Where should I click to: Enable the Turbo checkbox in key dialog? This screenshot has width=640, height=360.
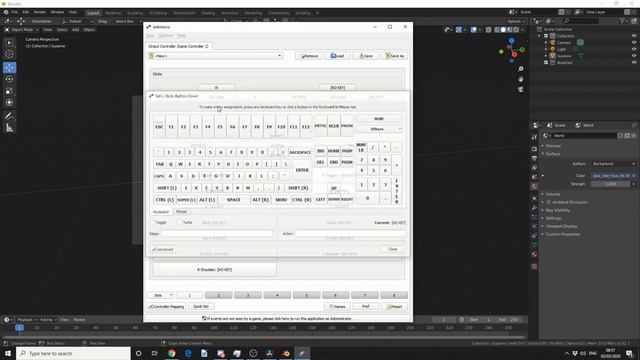179,222
